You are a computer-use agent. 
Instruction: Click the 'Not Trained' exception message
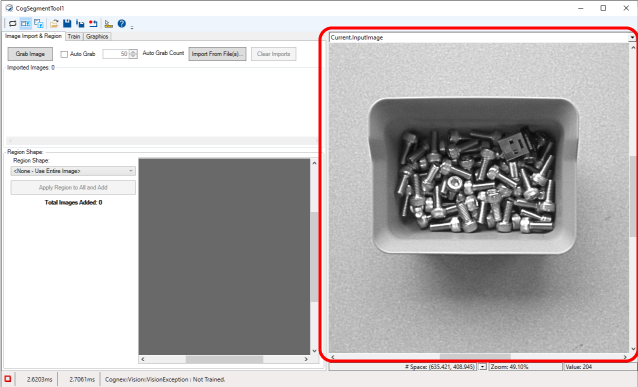pos(165,379)
